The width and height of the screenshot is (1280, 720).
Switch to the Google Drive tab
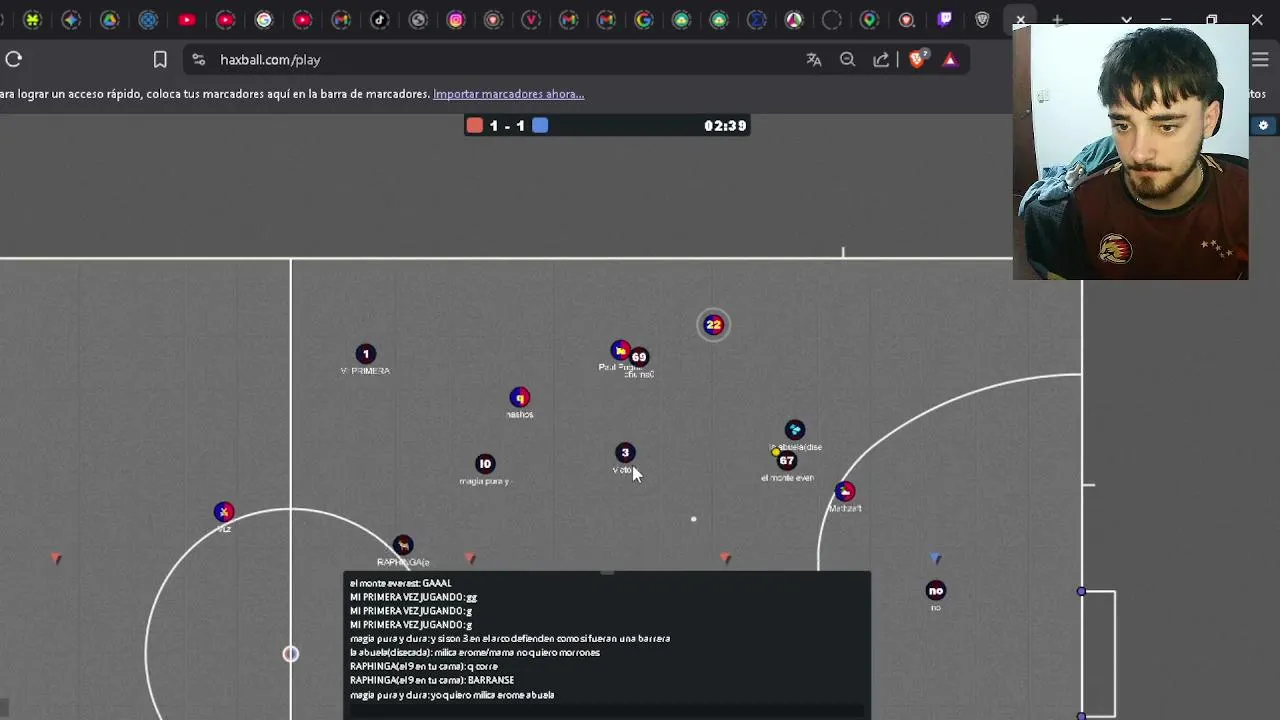(x=110, y=20)
